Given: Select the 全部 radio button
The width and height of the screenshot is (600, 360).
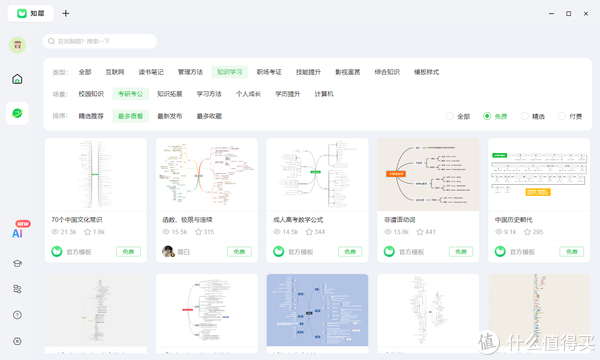Looking at the screenshot, I should pyautogui.click(x=458, y=116).
